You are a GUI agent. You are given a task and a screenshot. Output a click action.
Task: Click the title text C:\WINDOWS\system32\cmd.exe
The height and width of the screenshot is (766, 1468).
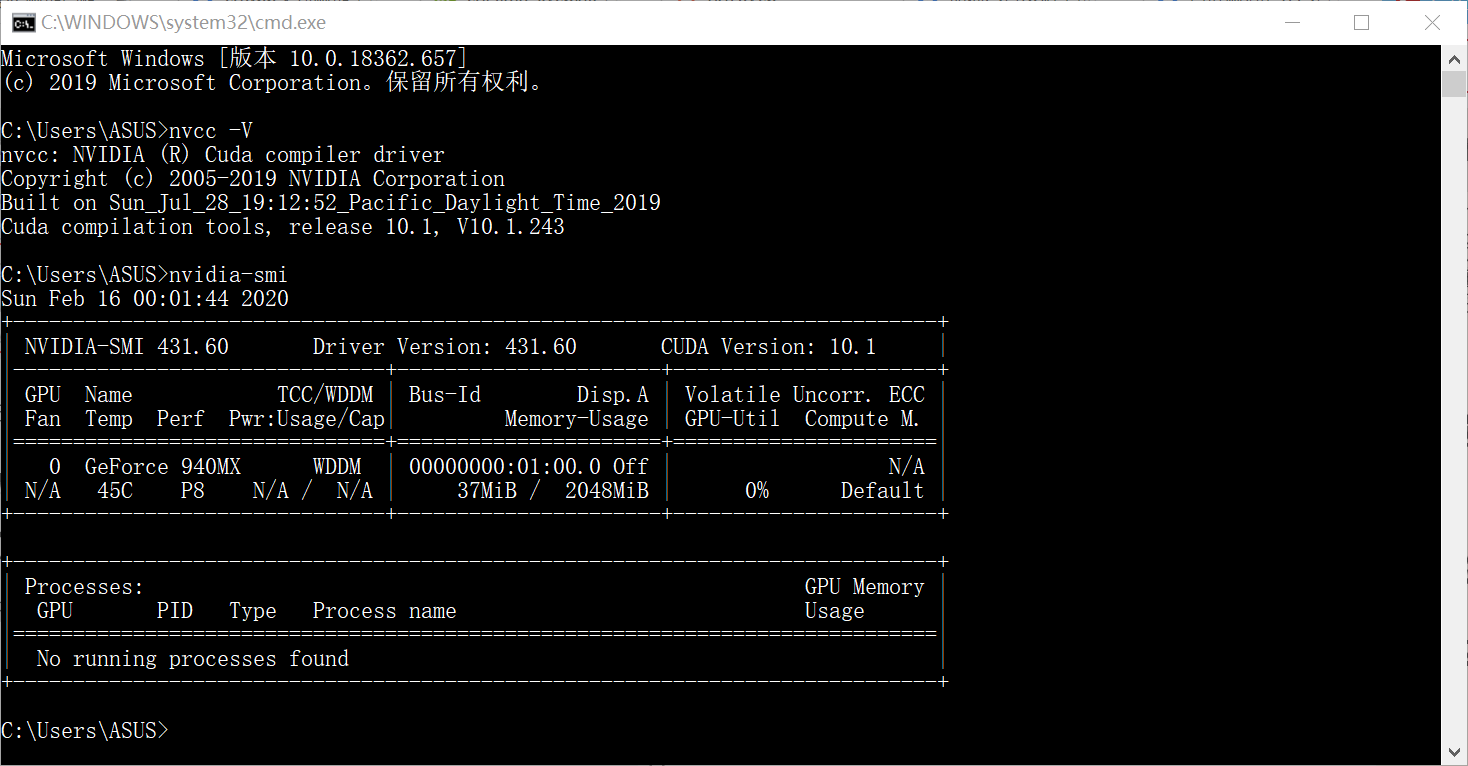183,22
